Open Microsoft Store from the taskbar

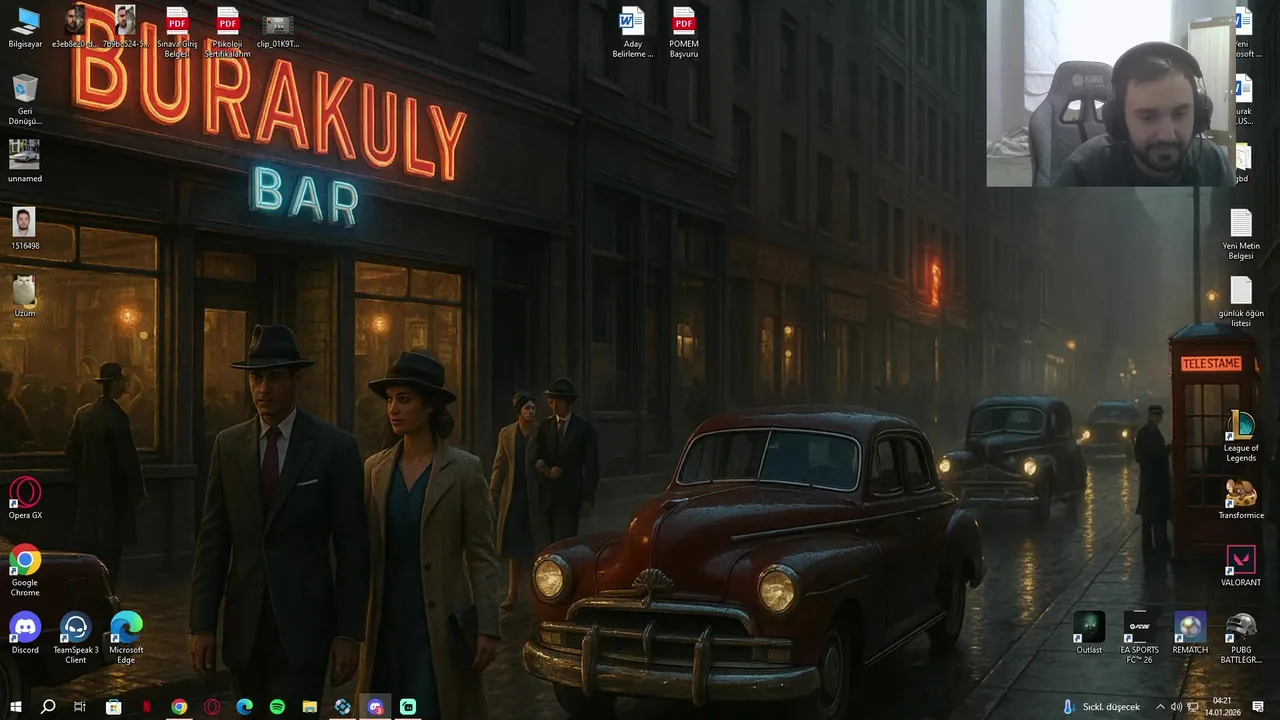[113, 707]
